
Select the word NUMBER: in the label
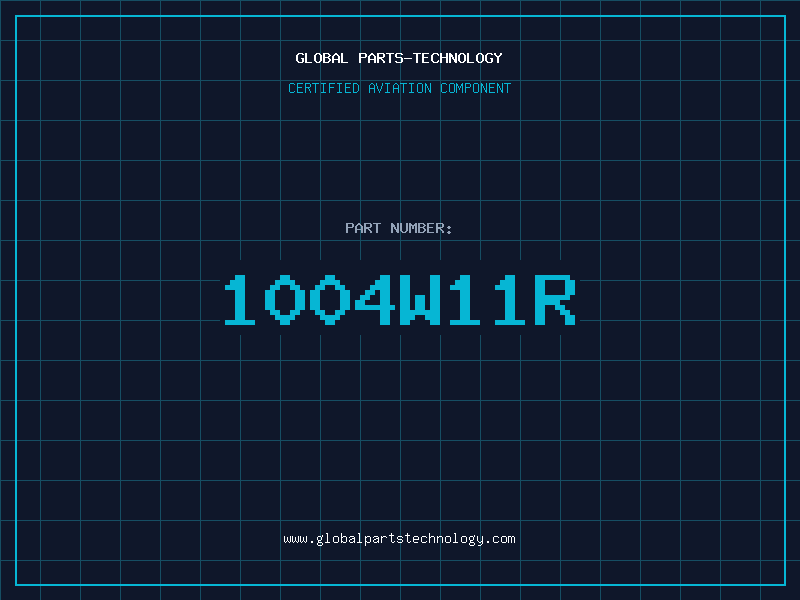(x=421, y=228)
